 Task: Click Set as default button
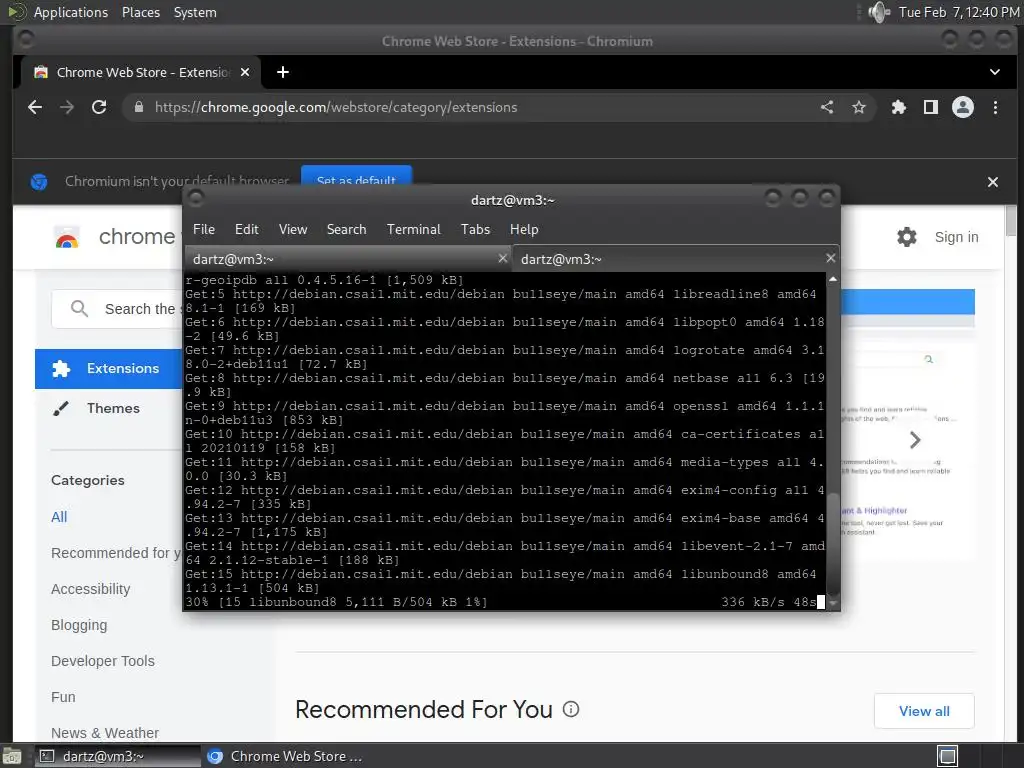pos(356,177)
